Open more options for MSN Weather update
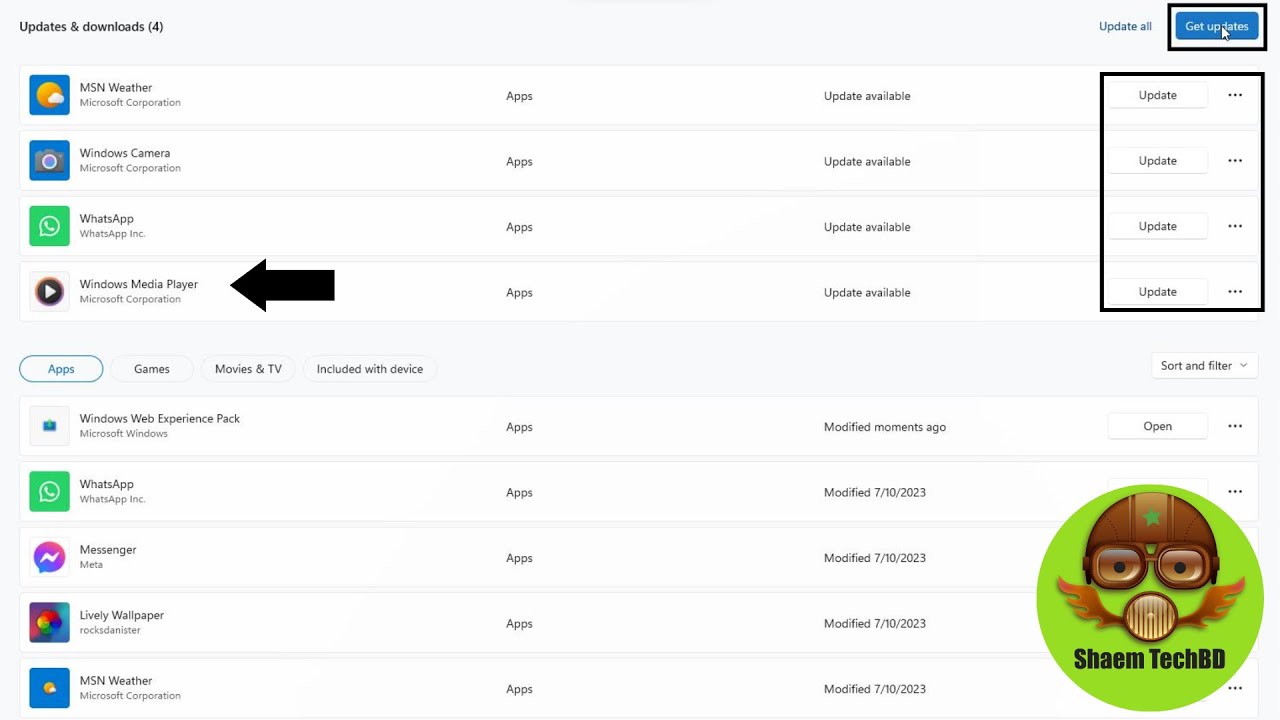Image resolution: width=1280 pixels, height=720 pixels. pyautogui.click(x=1235, y=95)
